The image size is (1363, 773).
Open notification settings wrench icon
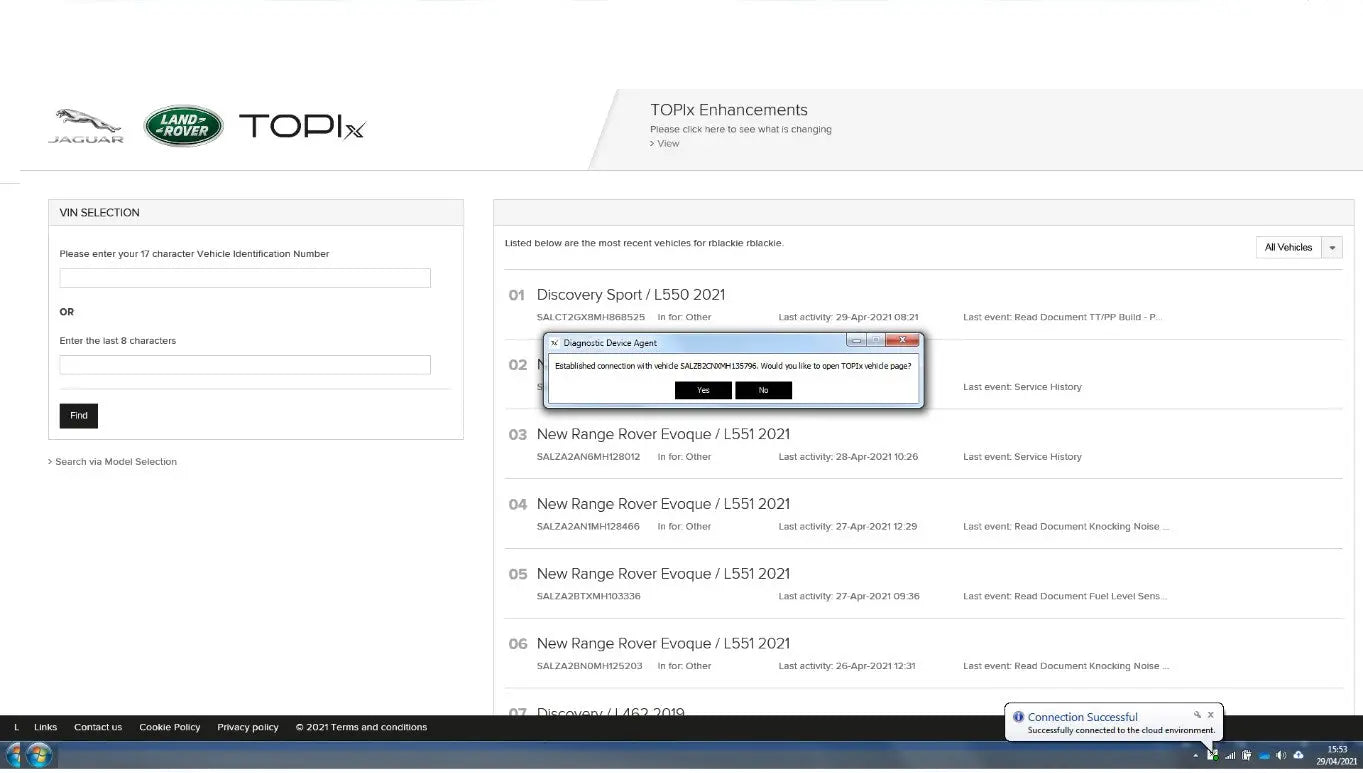[1197, 715]
